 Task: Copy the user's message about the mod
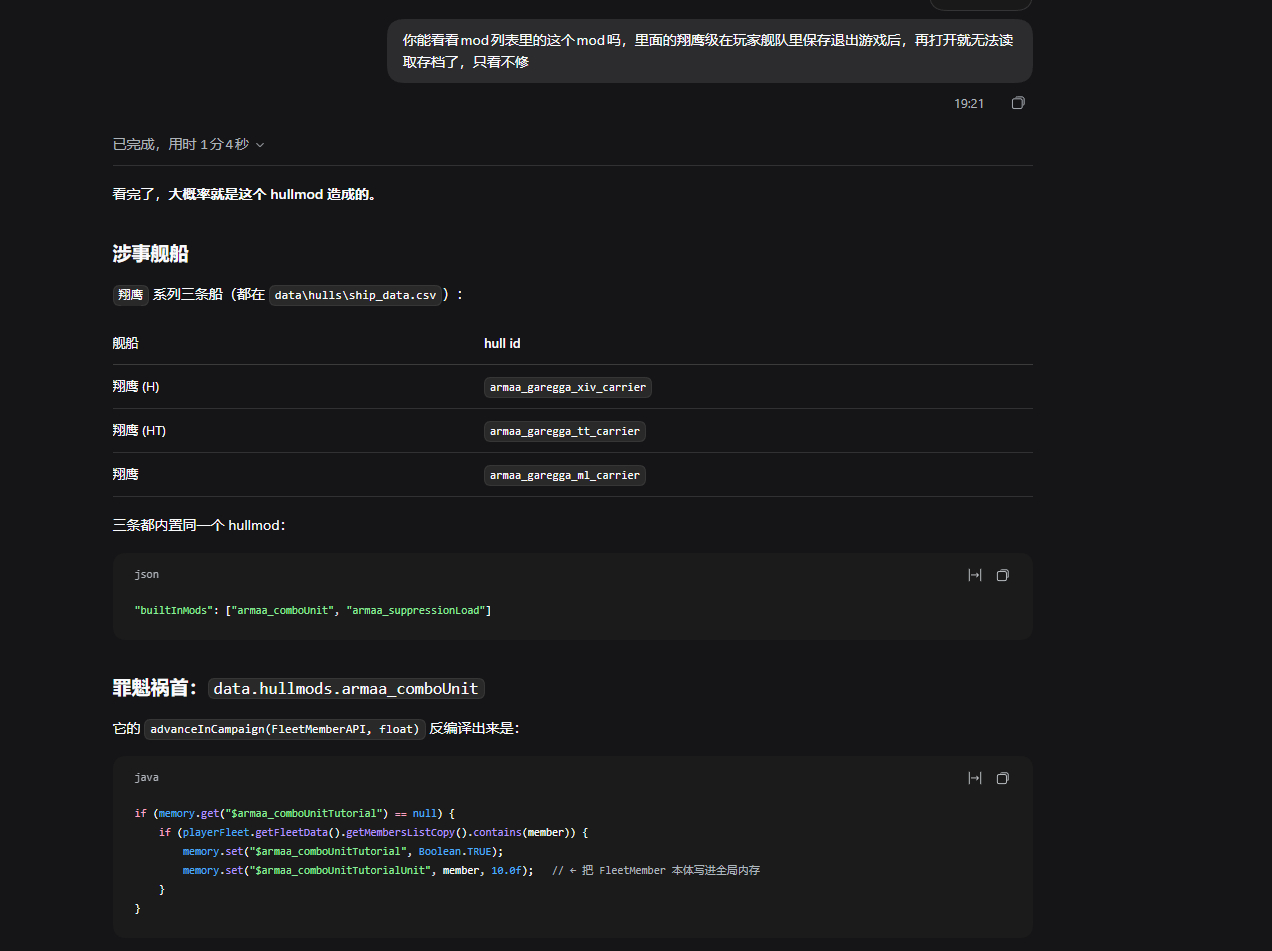pos(1018,103)
